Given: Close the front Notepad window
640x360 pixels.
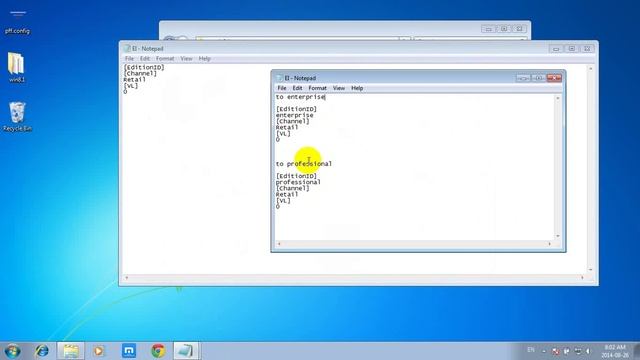Looking at the screenshot, I should coord(554,78).
